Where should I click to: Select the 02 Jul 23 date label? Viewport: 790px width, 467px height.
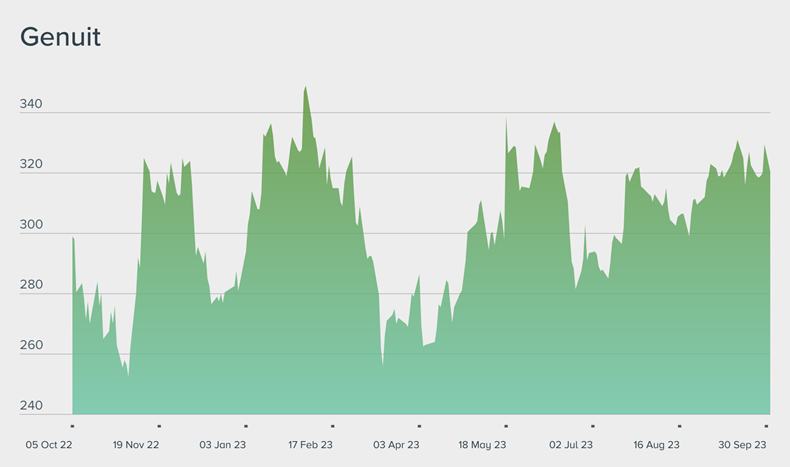(571, 444)
